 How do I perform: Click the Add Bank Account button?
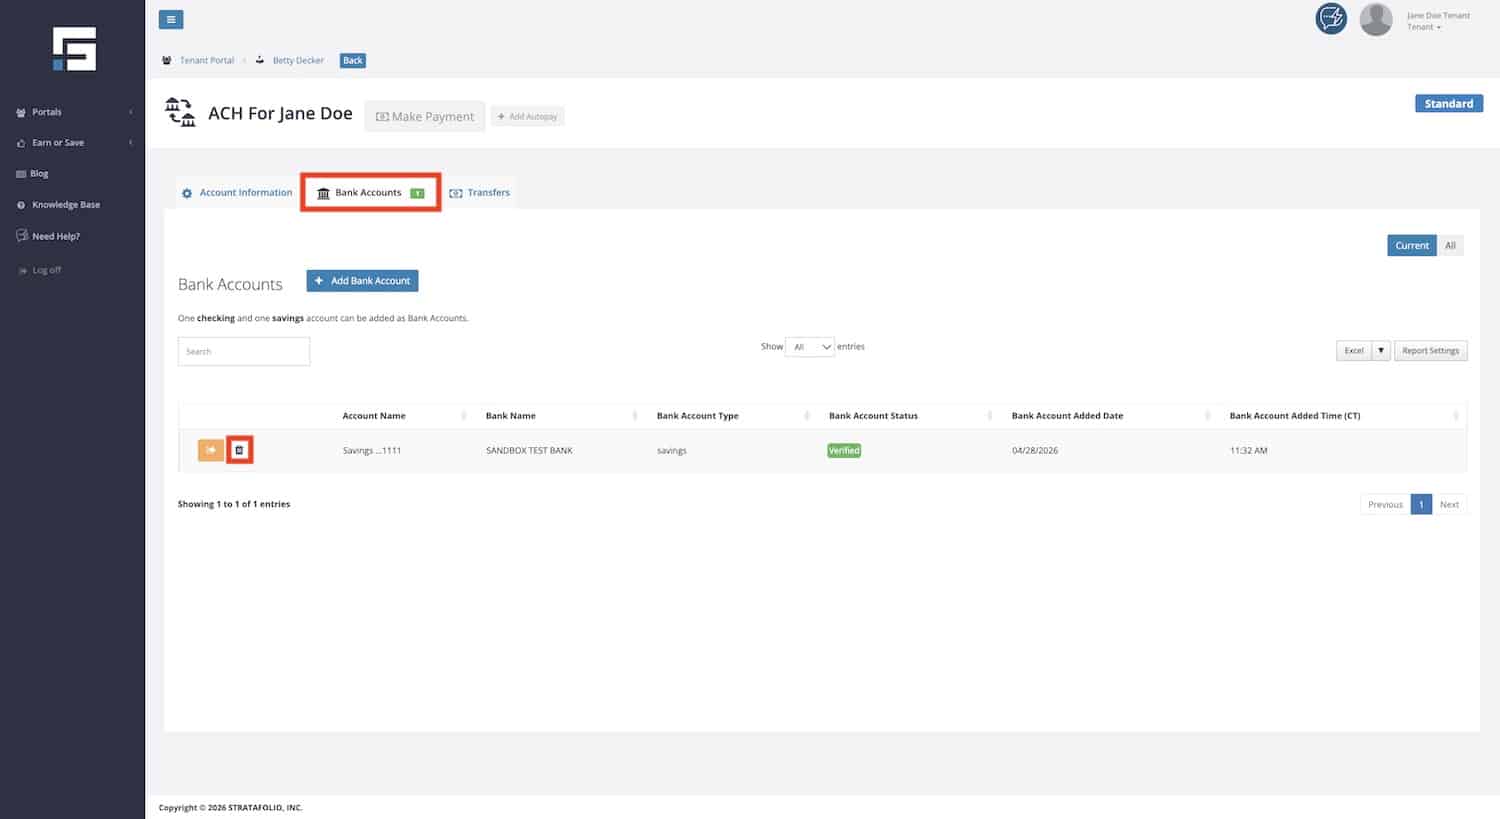pyautogui.click(x=363, y=281)
